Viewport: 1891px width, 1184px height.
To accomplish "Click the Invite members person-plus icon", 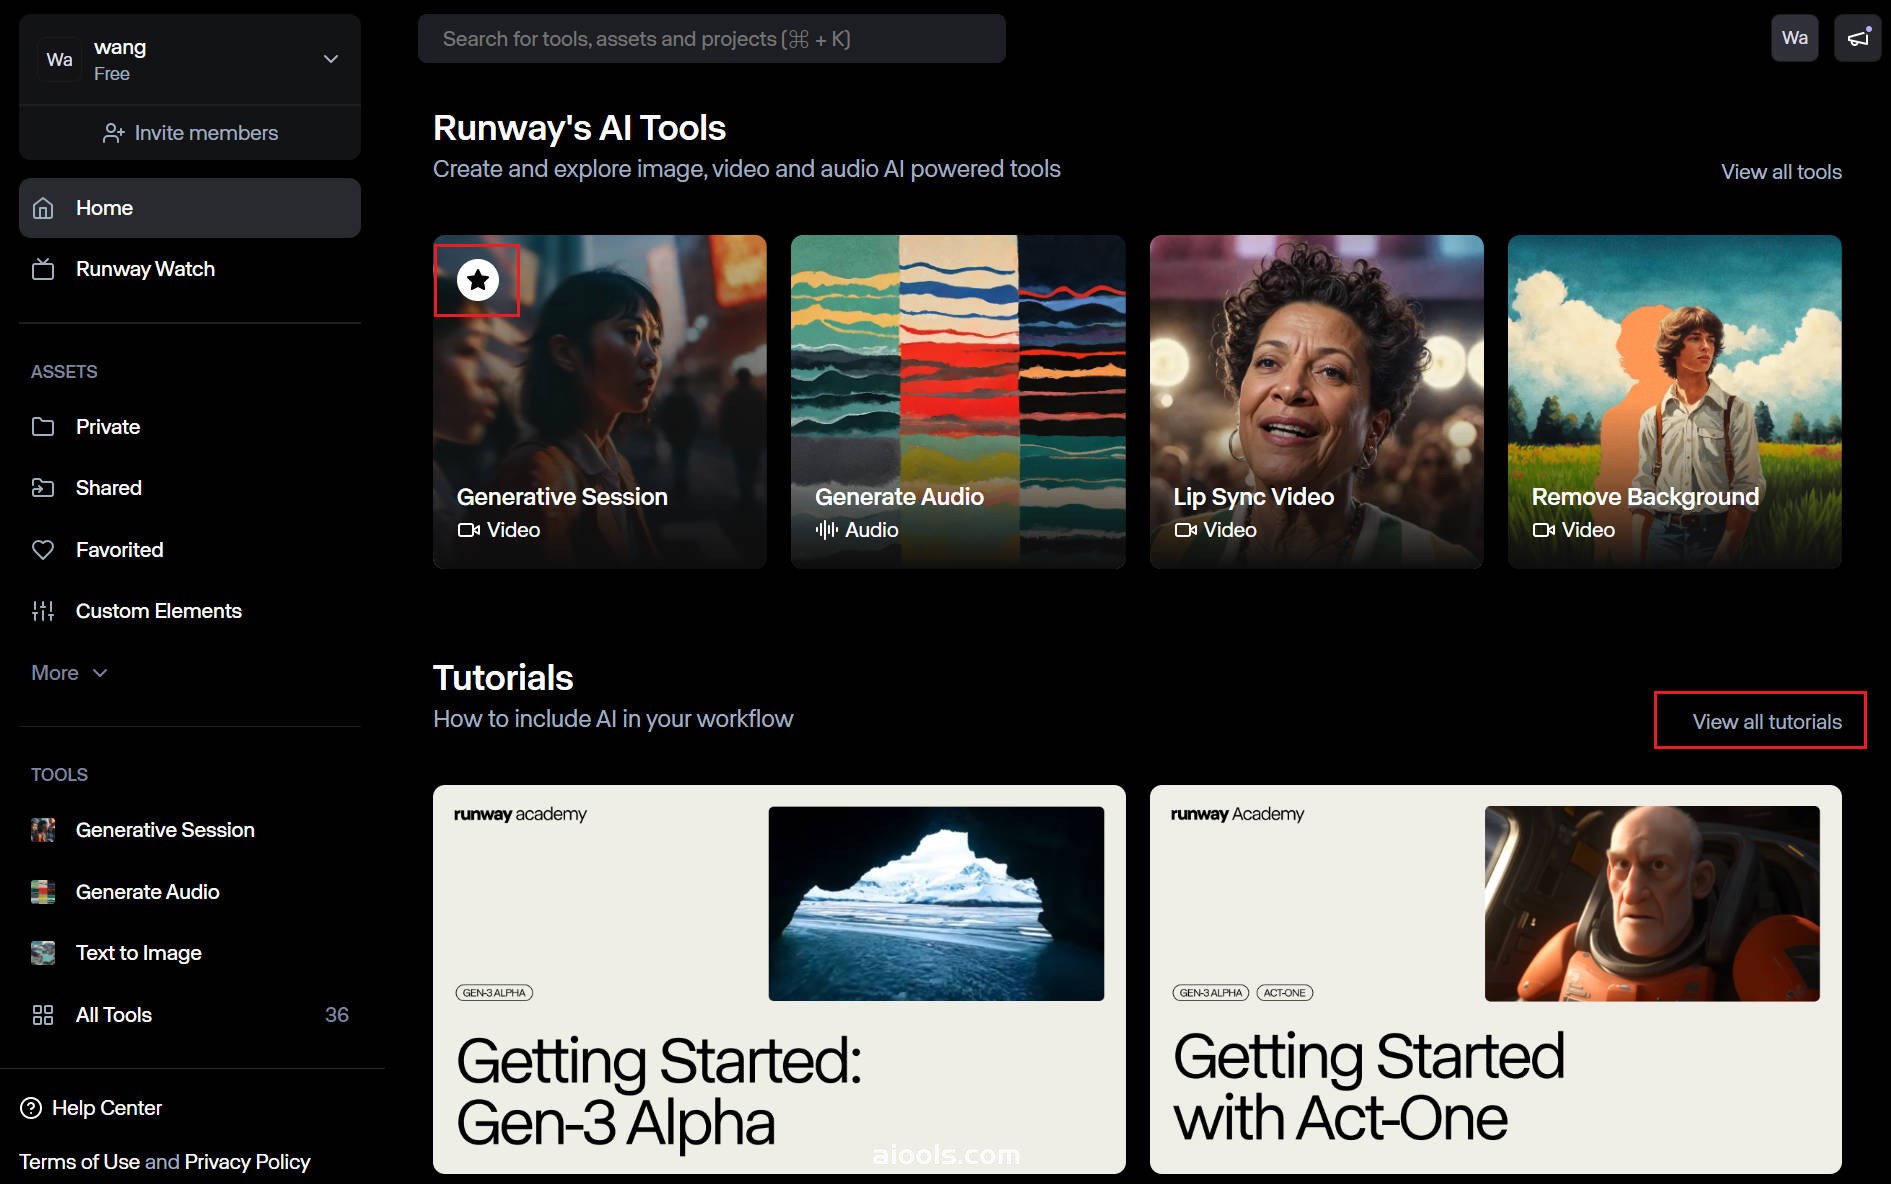I will 114,133.
